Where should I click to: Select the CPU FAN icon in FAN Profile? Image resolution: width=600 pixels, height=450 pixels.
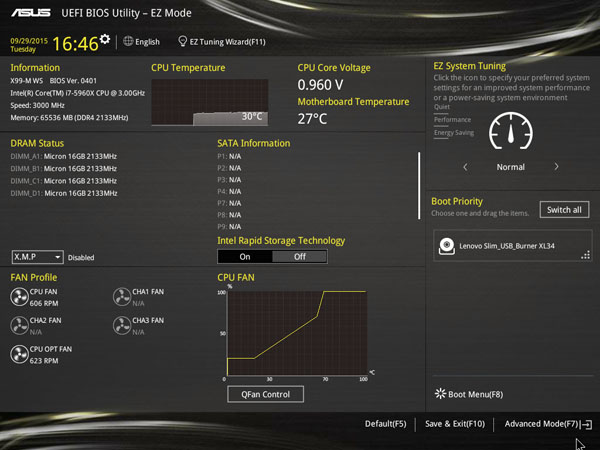tap(19, 297)
